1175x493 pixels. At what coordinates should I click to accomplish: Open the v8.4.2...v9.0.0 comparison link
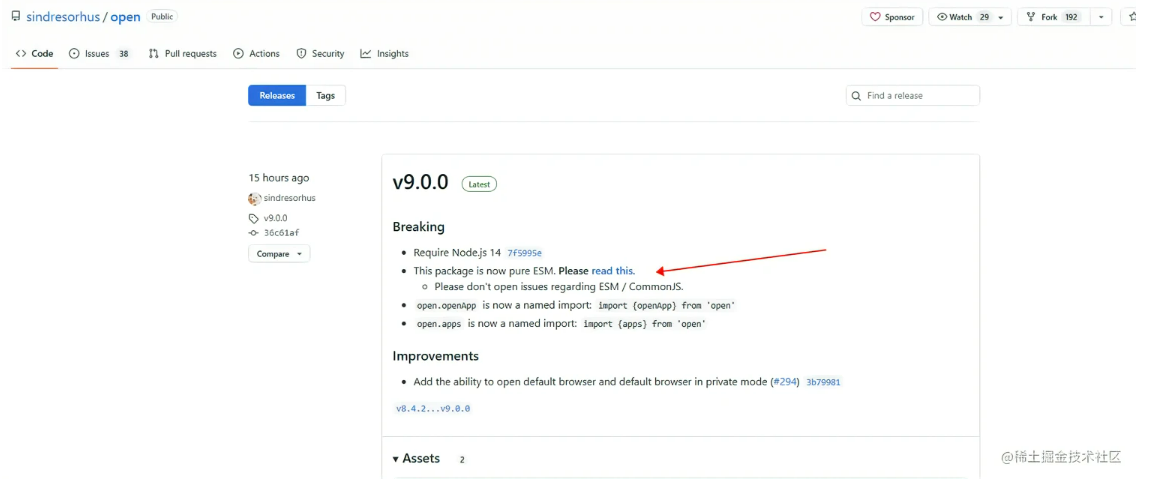tap(433, 409)
